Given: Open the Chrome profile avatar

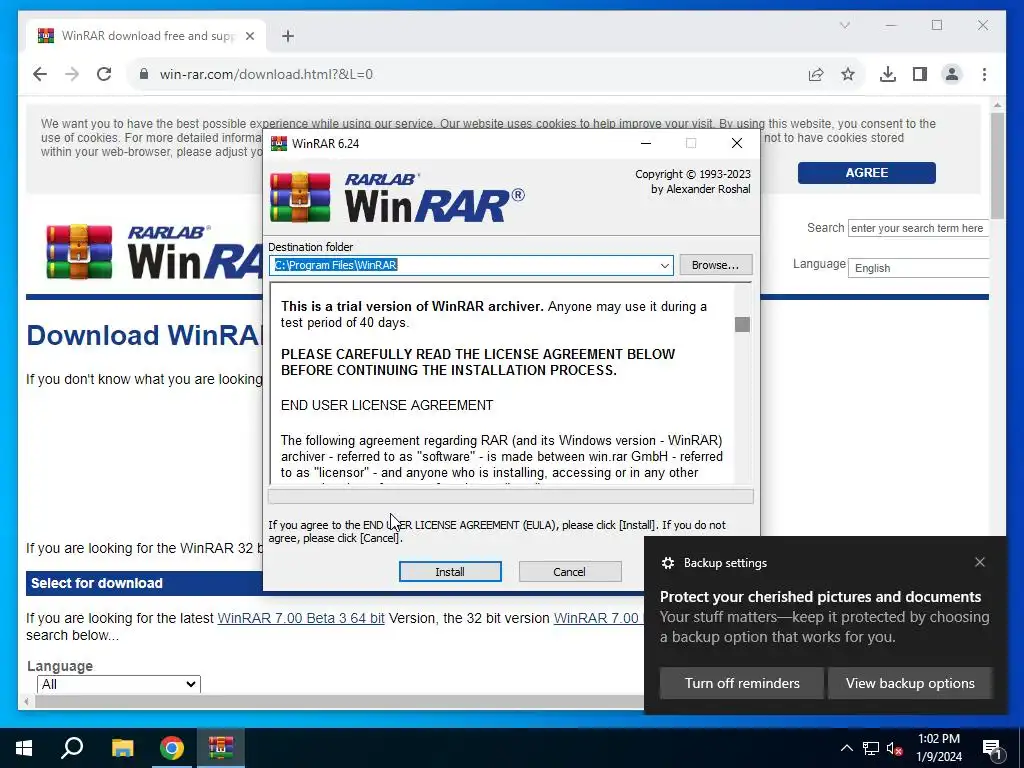Looking at the screenshot, I should pyautogui.click(x=952, y=74).
